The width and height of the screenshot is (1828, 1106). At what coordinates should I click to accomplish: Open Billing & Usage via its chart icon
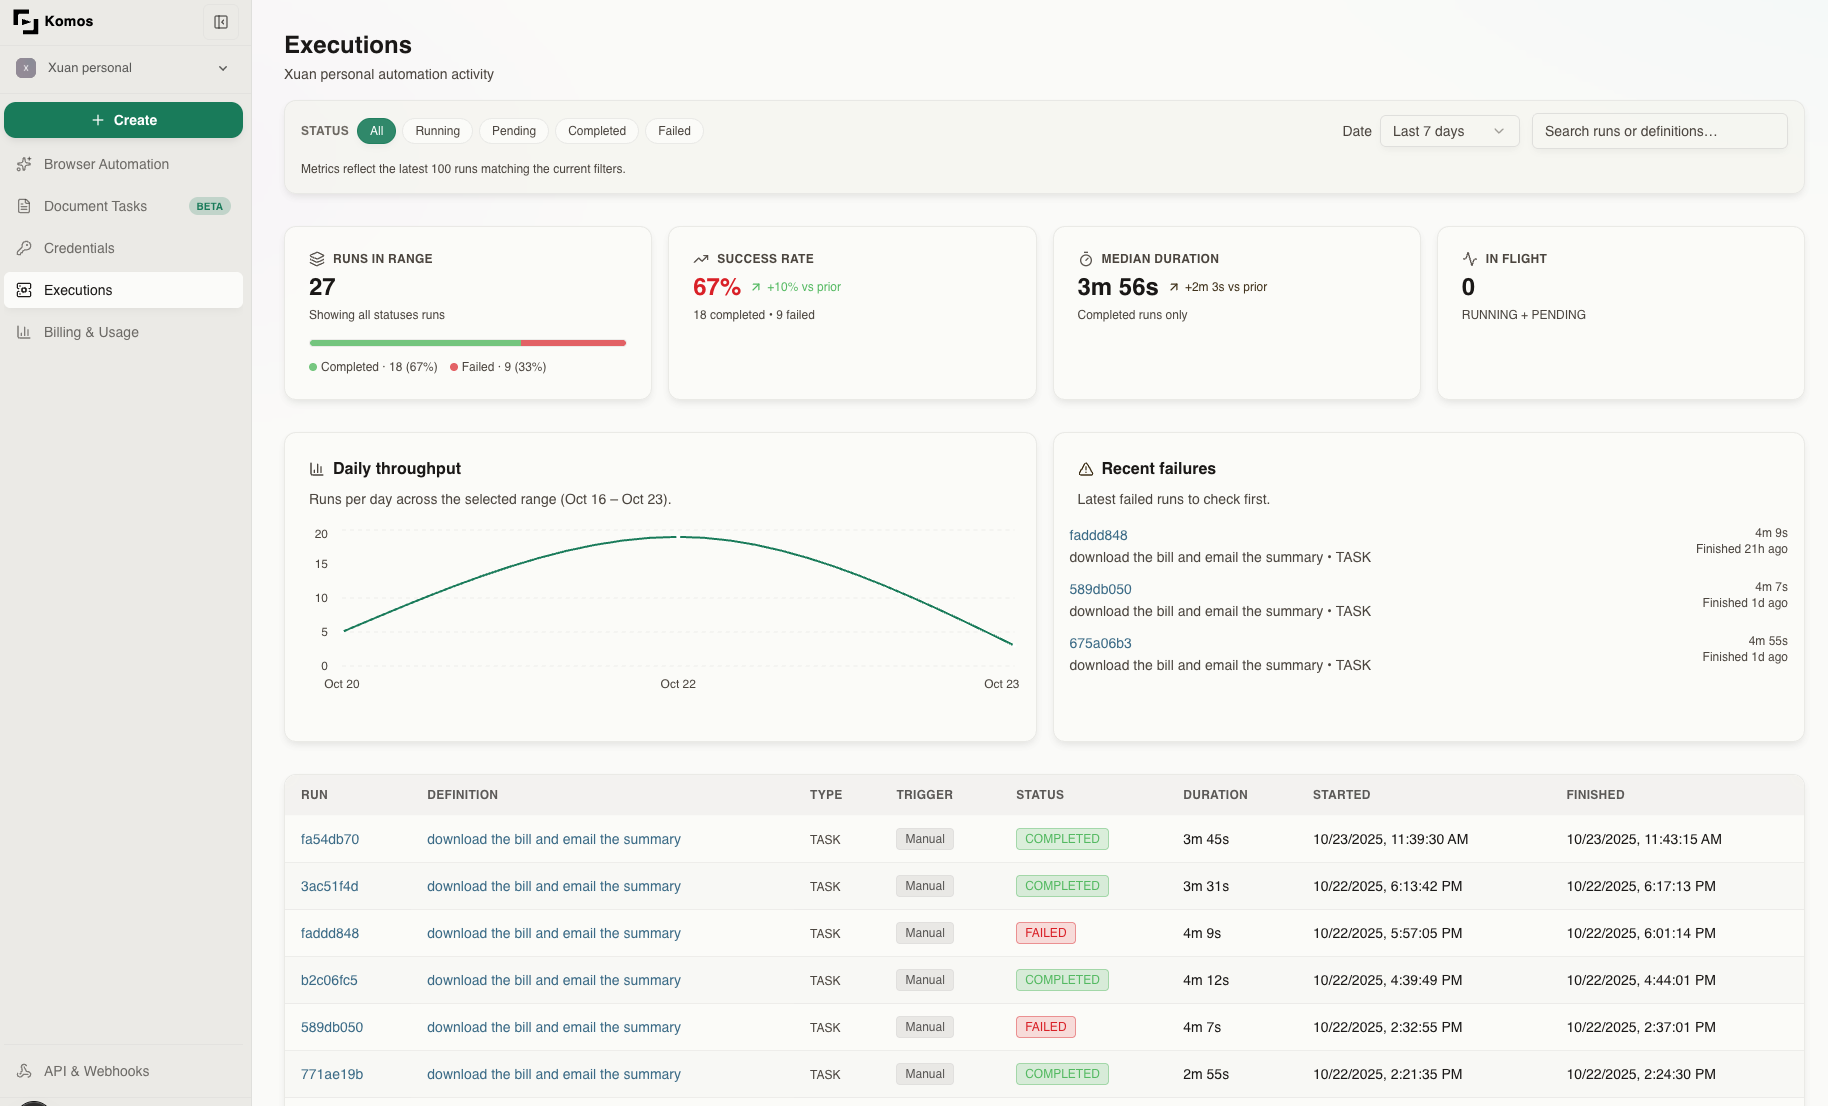click(25, 332)
